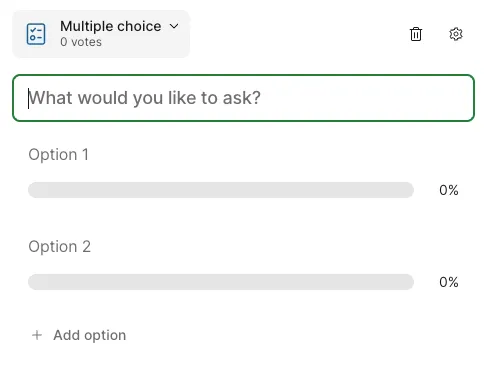Open the Multiple choice poll type selector
Image resolution: width=487 pixels, height=383 pixels.
tap(101, 34)
